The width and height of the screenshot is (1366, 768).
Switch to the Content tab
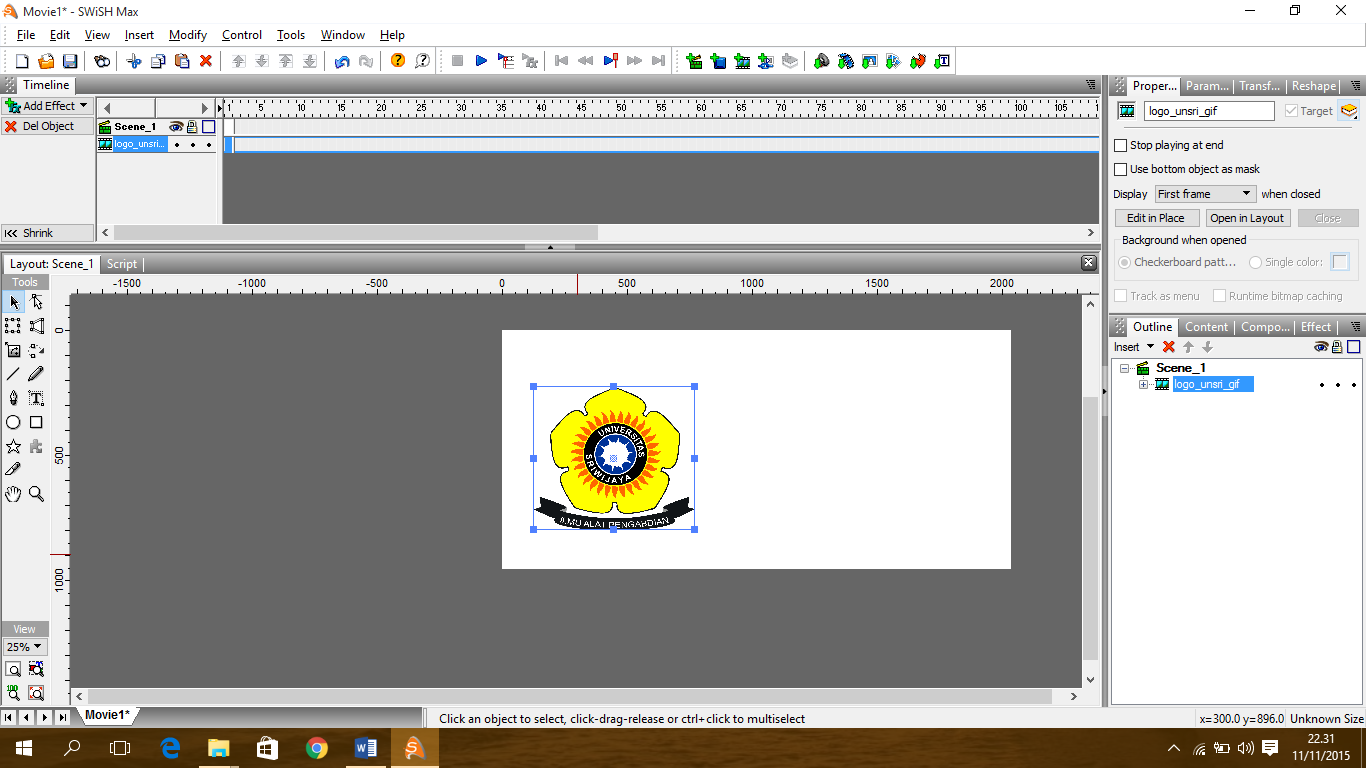tap(1206, 327)
